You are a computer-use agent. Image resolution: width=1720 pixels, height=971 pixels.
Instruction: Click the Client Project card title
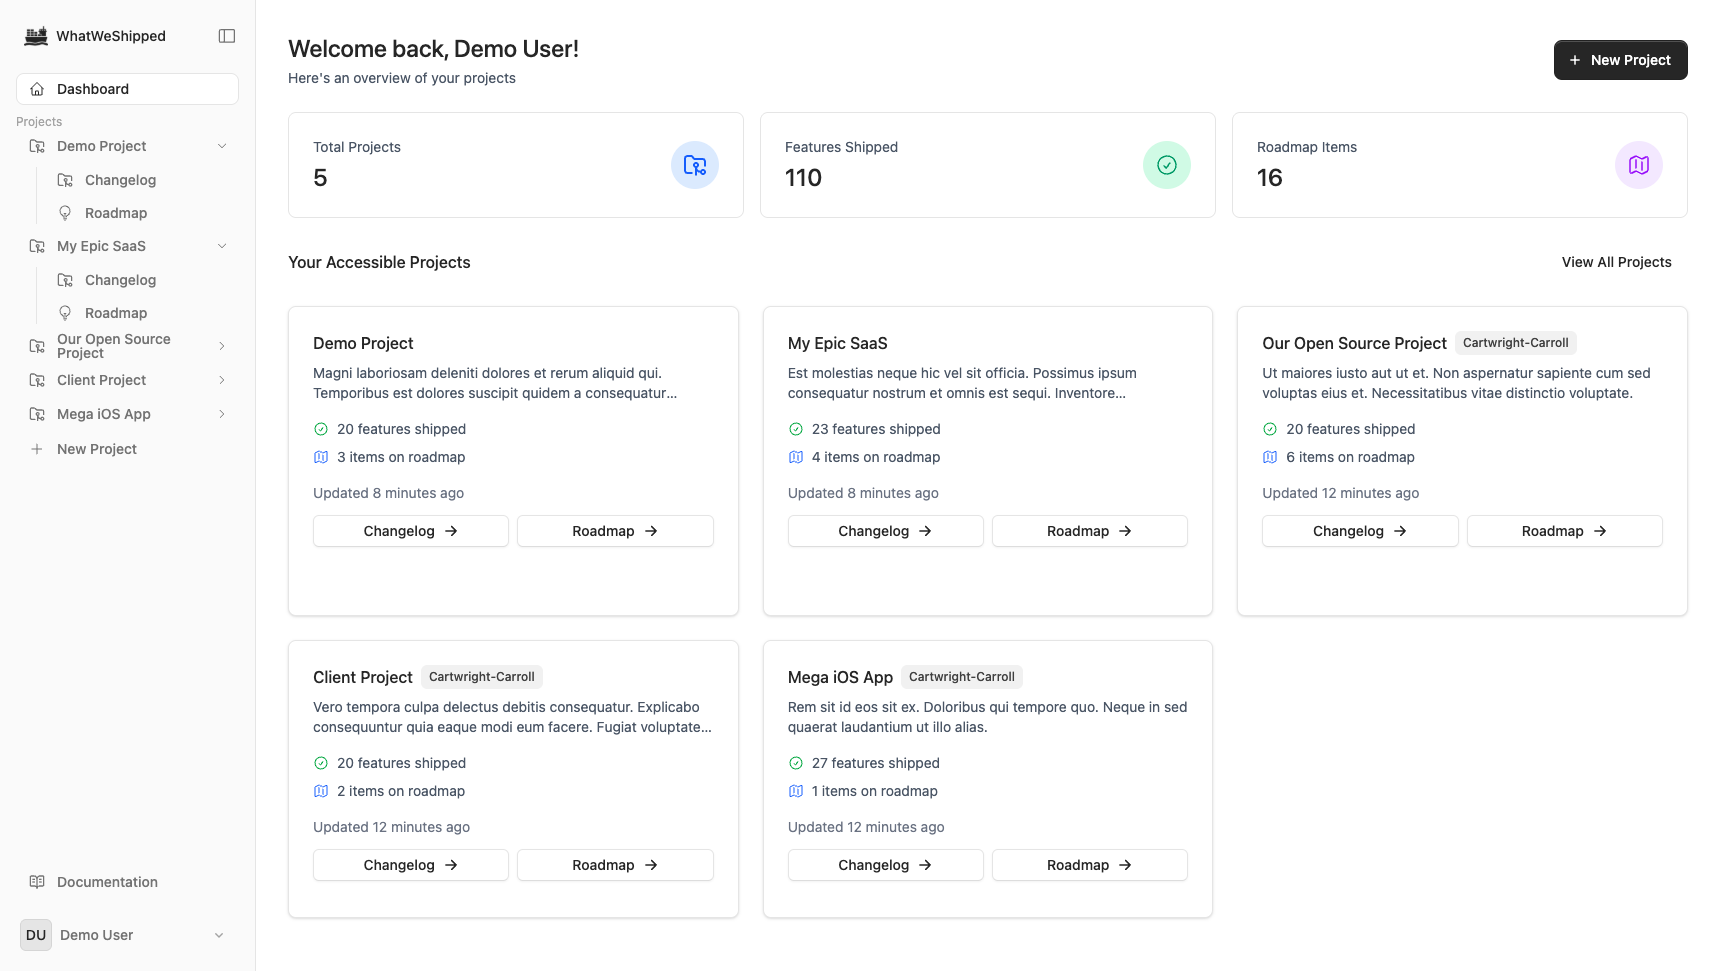click(x=362, y=677)
